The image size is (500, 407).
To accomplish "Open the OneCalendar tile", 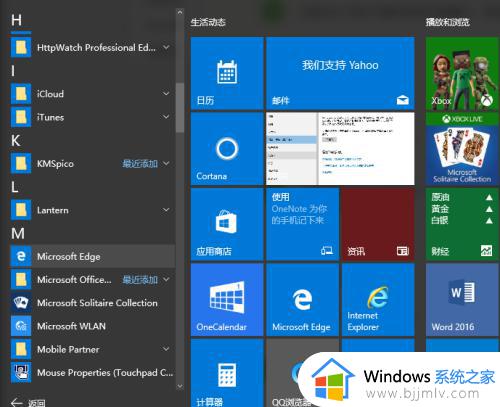I will (x=227, y=300).
